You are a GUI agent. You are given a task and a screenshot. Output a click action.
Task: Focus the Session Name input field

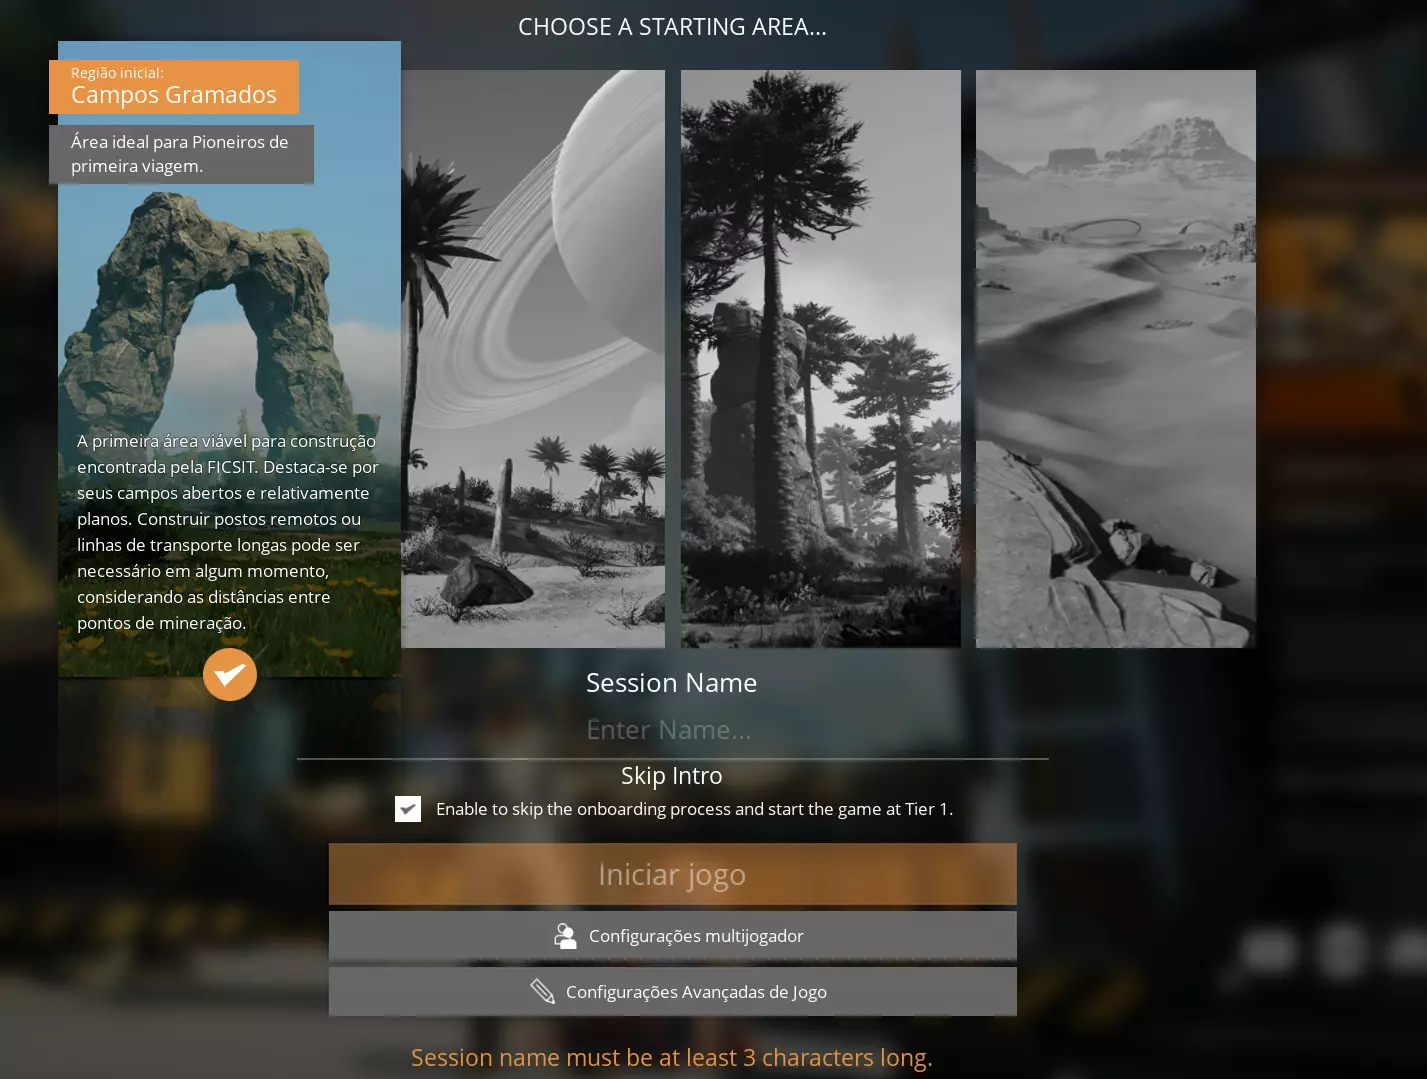(673, 731)
